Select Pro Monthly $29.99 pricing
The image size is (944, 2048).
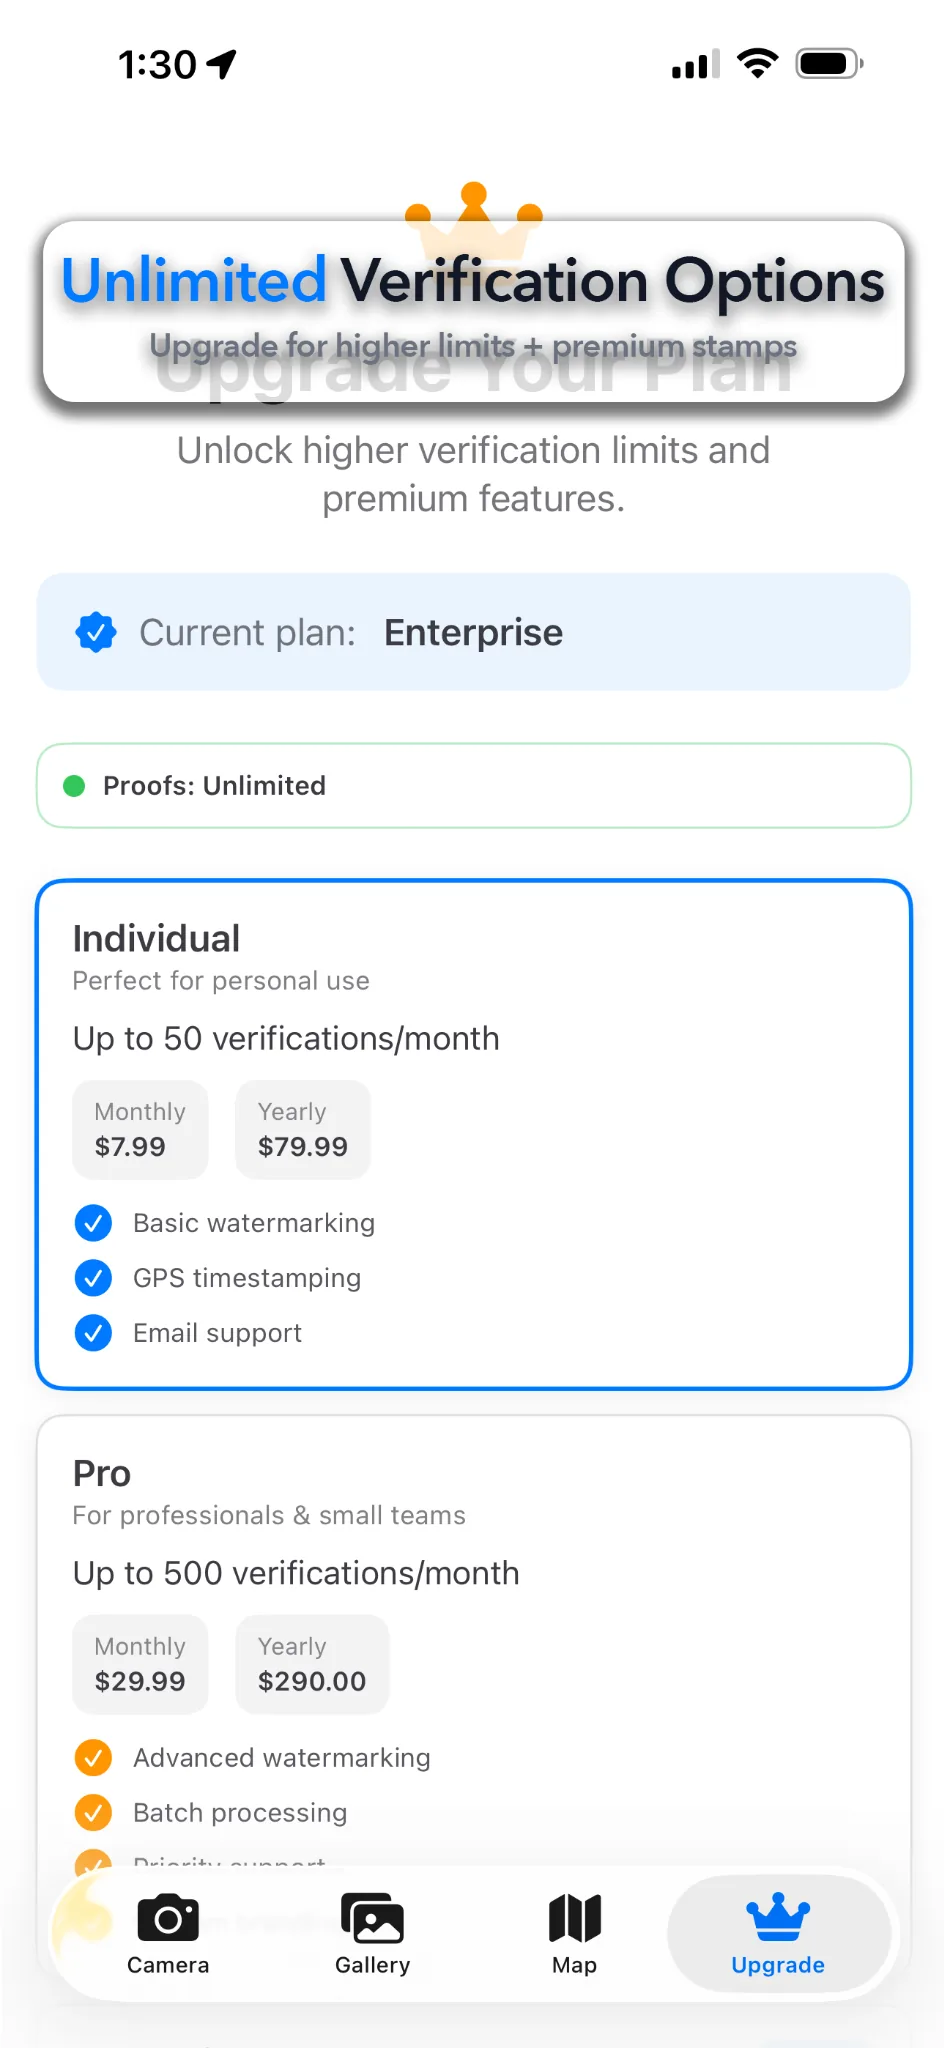pyautogui.click(x=140, y=1664)
